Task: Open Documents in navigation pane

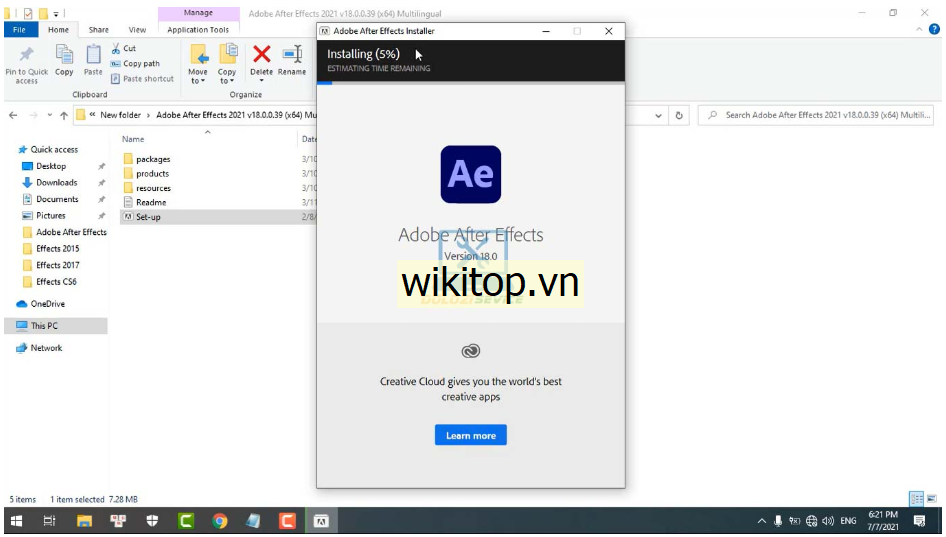Action: [57, 199]
